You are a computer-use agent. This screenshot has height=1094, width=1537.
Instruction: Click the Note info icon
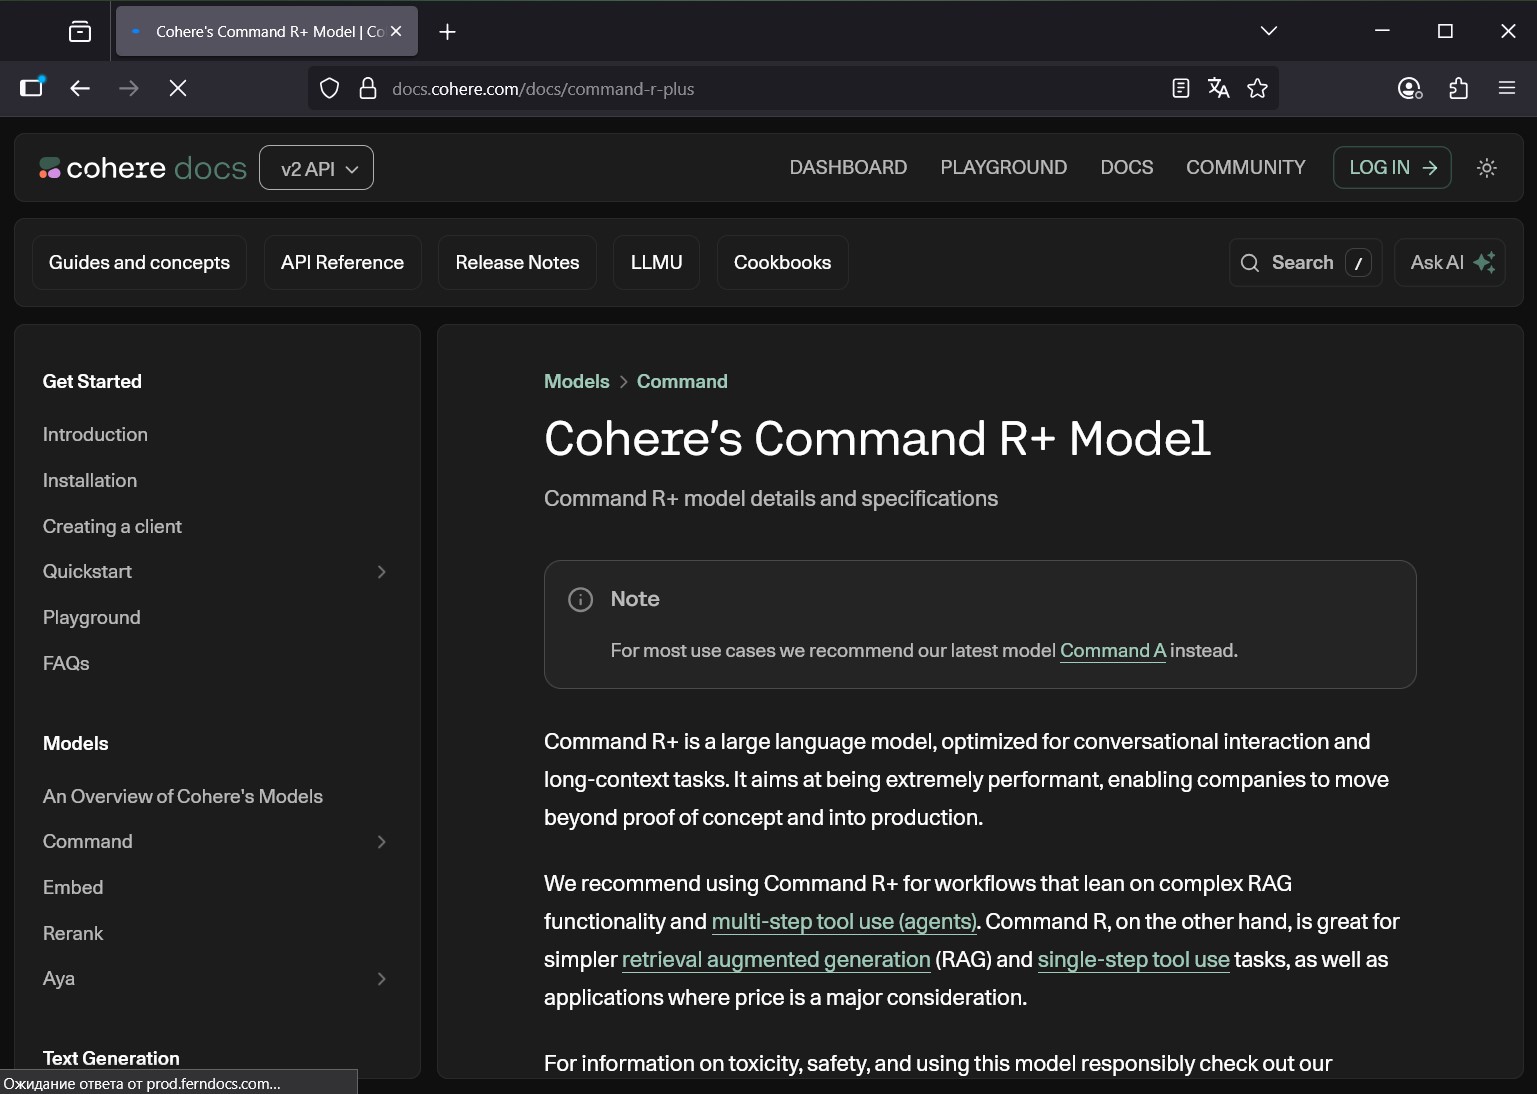(580, 599)
